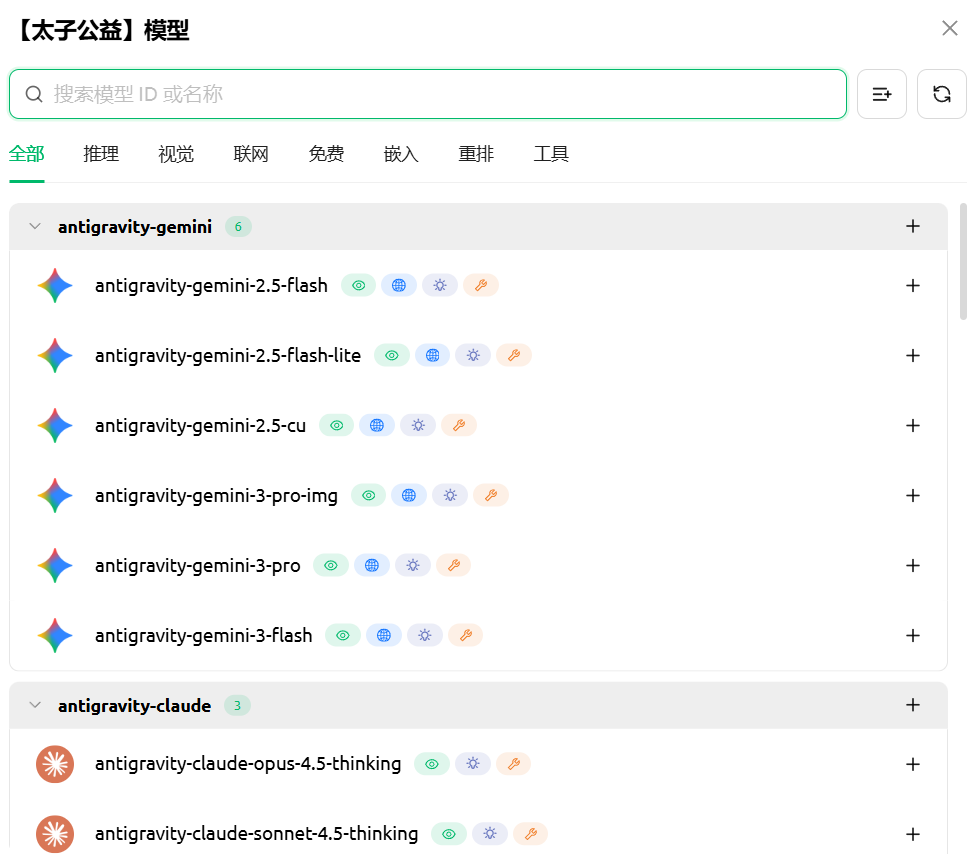This screenshot has height=854, width=979.
Task: Click the vision eye badge on antigravity-gemini-2.5-flash-lite
Action: pyautogui.click(x=392, y=356)
